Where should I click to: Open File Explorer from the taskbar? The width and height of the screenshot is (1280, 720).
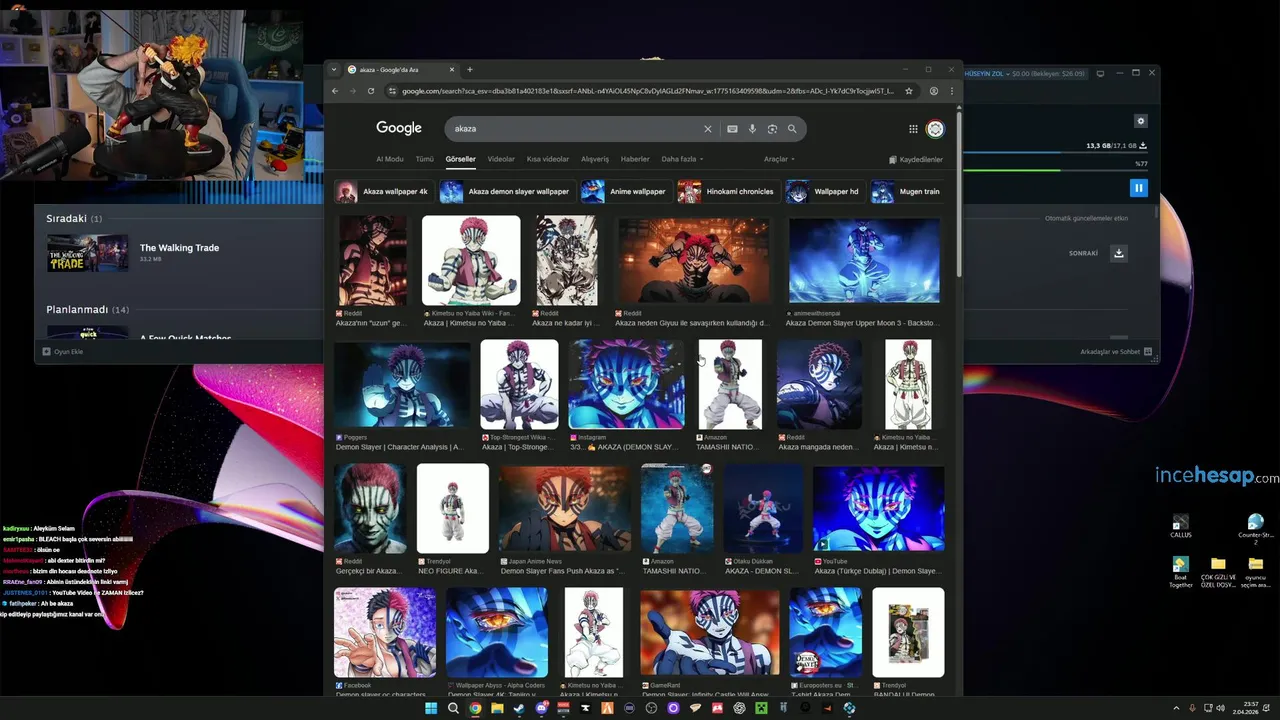497,708
